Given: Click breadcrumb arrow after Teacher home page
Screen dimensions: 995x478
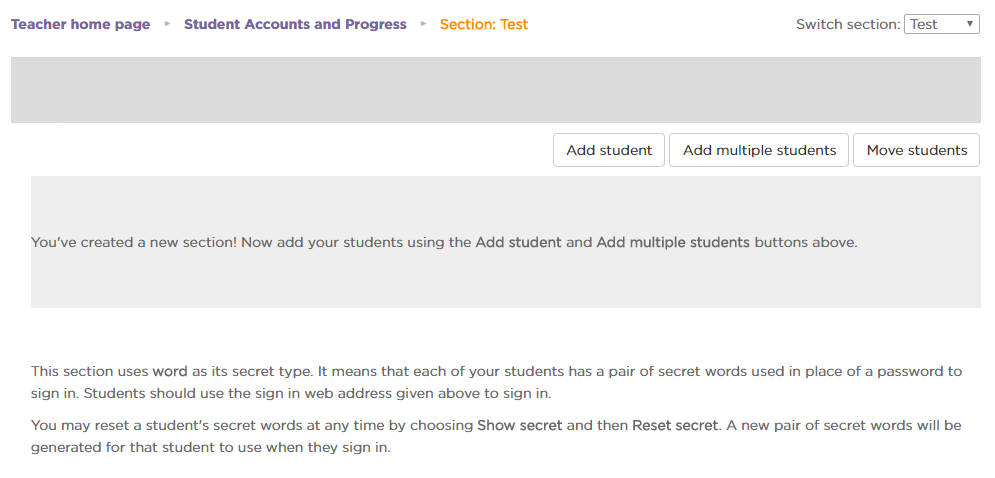Looking at the screenshot, I should coord(168,24).
